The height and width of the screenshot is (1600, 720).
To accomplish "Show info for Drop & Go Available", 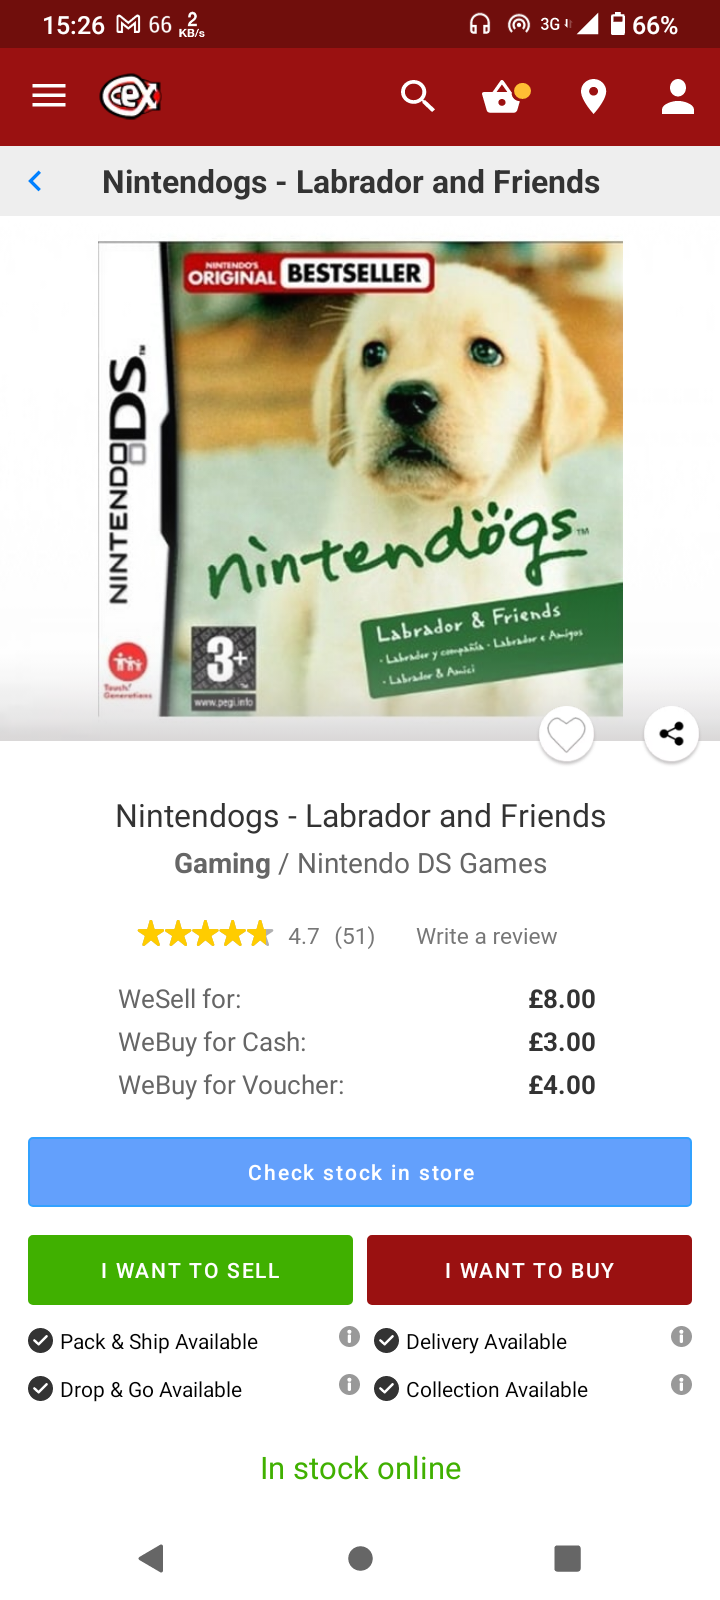I will point(349,1385).
